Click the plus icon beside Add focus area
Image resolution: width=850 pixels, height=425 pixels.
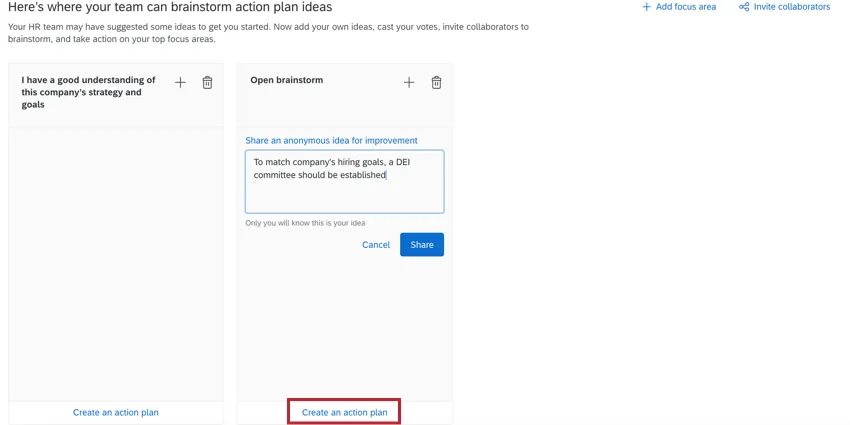[646, 7]
